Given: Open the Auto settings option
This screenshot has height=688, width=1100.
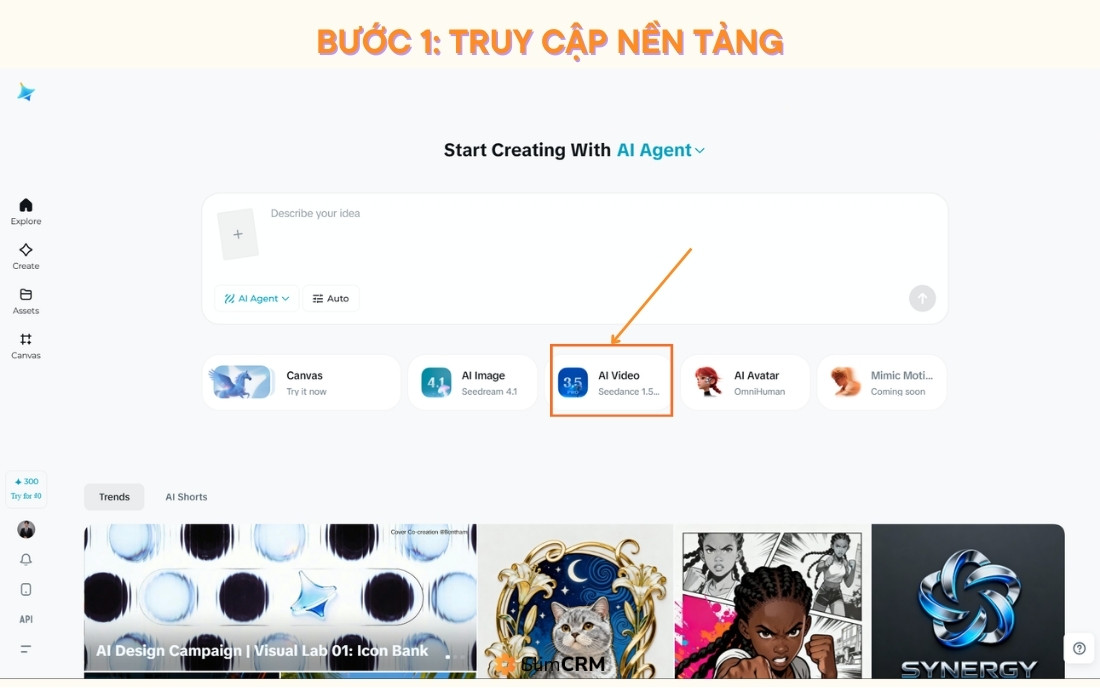Looking at the screenshot, I should 330,298.
